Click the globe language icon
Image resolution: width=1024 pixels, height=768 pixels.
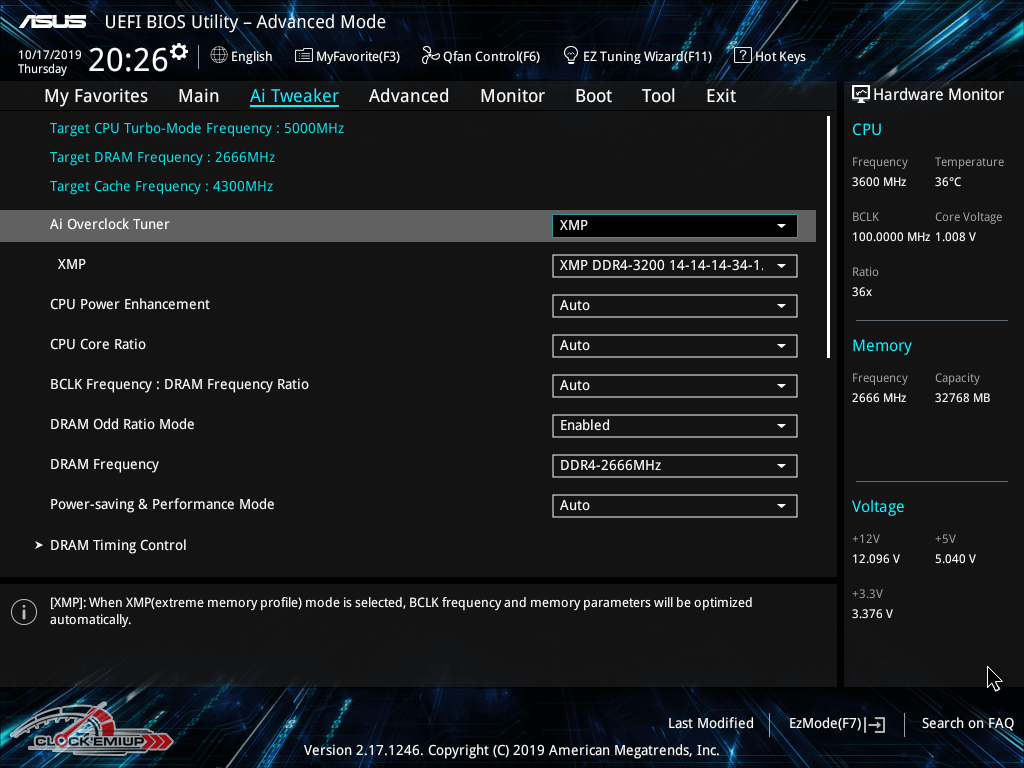(219, 56)
